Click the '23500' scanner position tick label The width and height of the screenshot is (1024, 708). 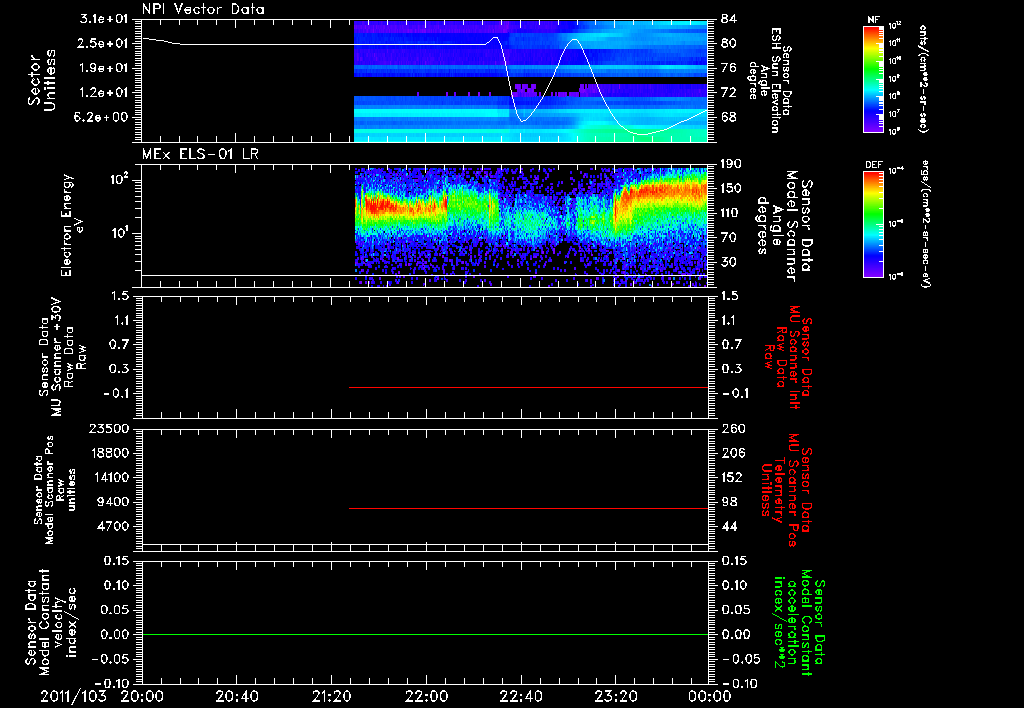pos(108,428)
